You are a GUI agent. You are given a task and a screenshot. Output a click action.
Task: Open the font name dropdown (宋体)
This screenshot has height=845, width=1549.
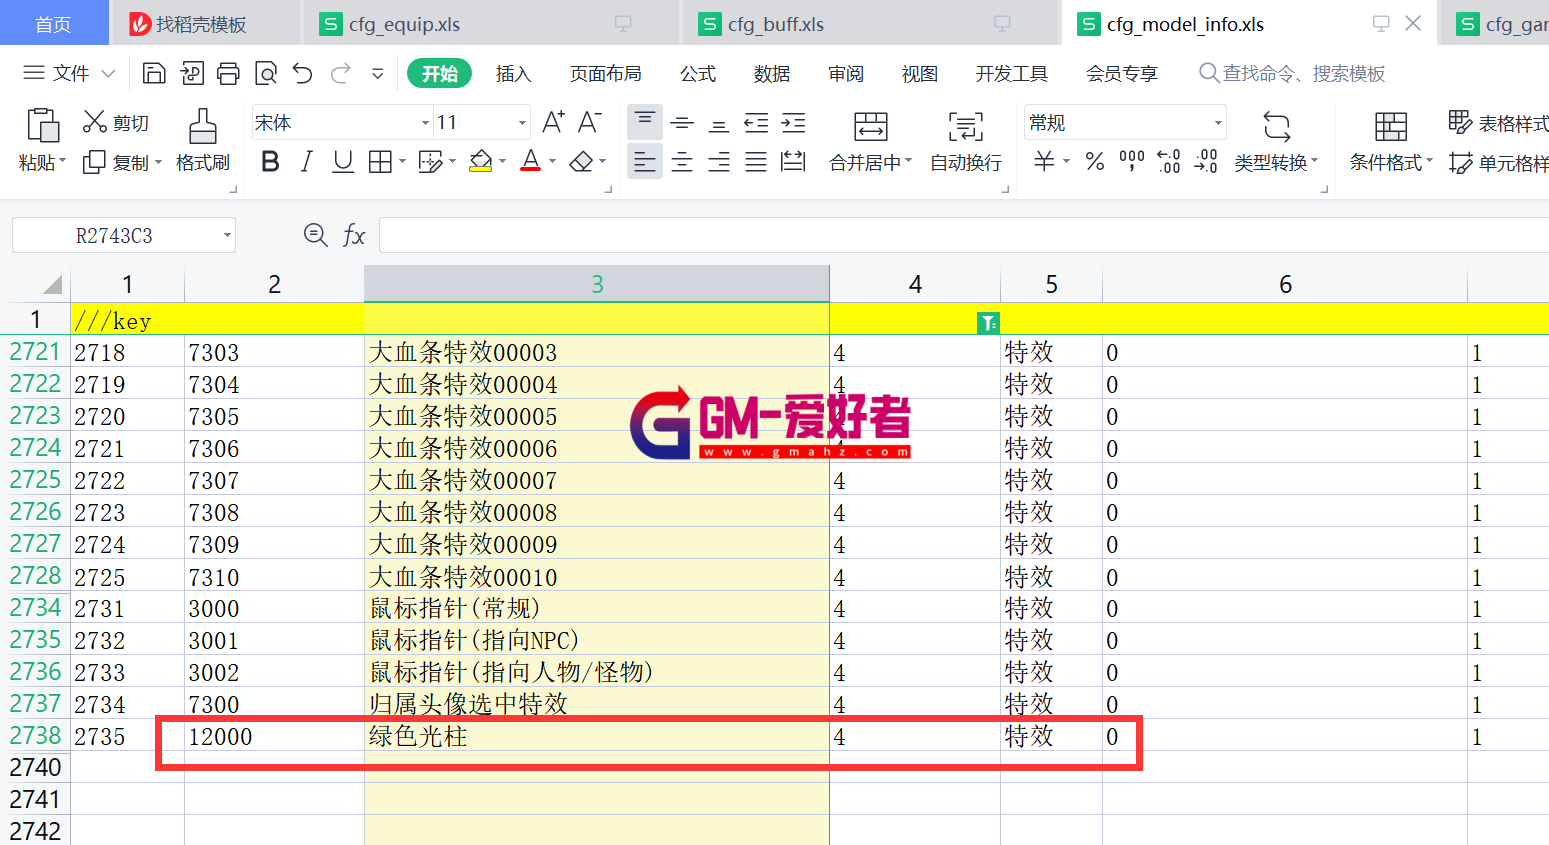click(425, 123)
